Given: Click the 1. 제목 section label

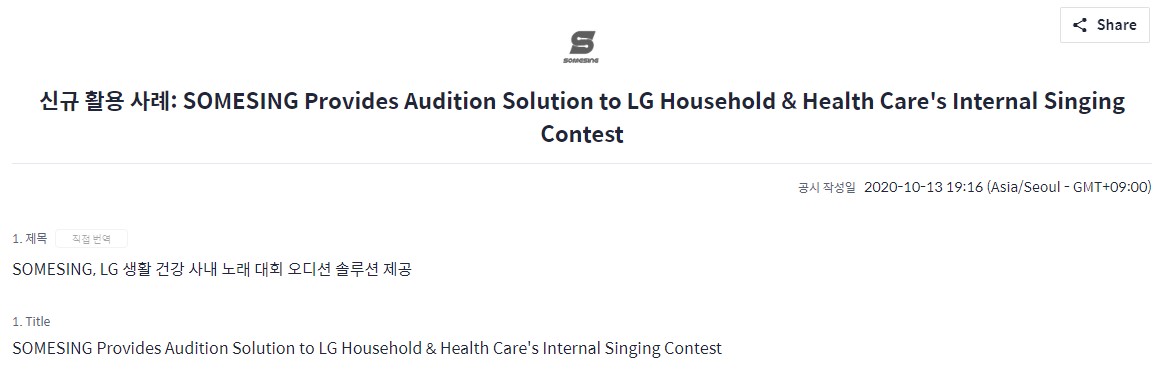Looking at the screenshot, I should point(30,238).
